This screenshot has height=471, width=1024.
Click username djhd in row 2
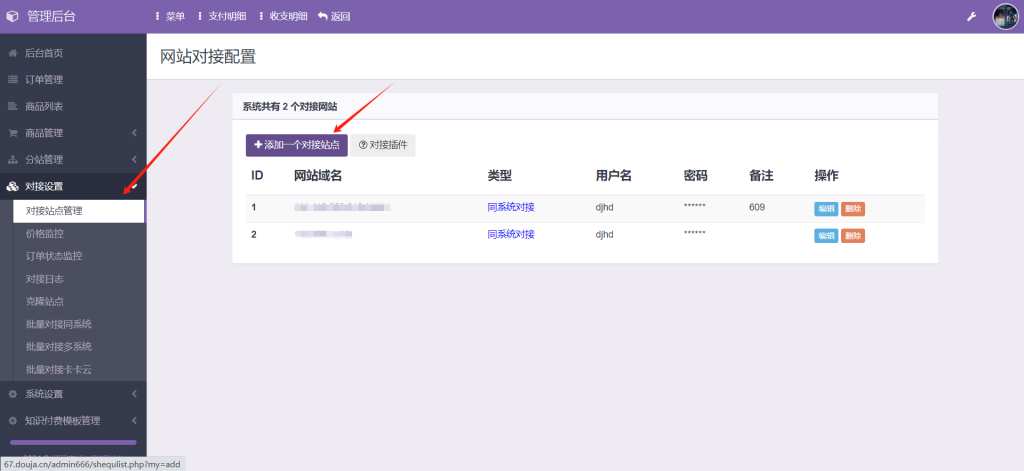(604, 235)
